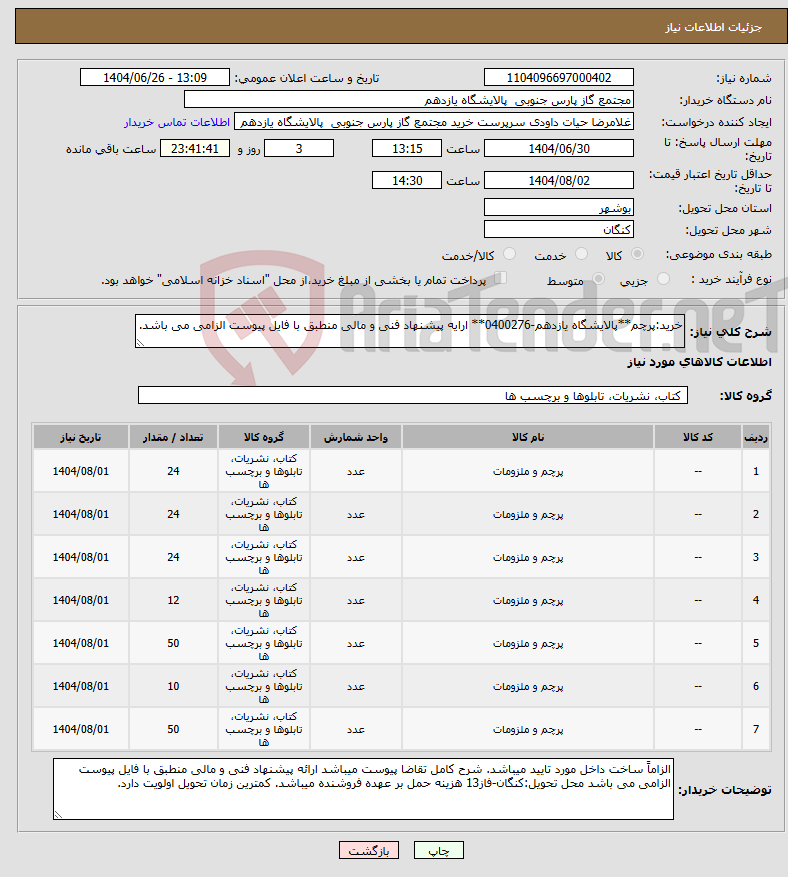The height and width of the screenshot is (877, 788).
Task: Click the تاریخ نیاز column header
Action: tap(81, 437)
